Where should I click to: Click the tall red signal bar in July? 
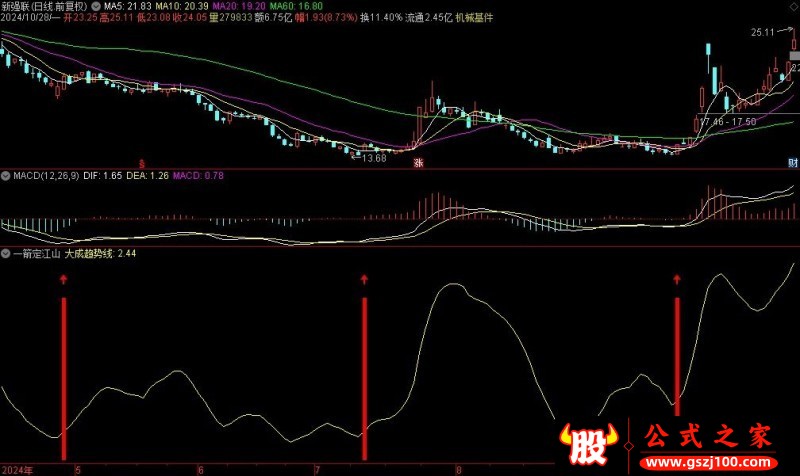click(364, 379)
